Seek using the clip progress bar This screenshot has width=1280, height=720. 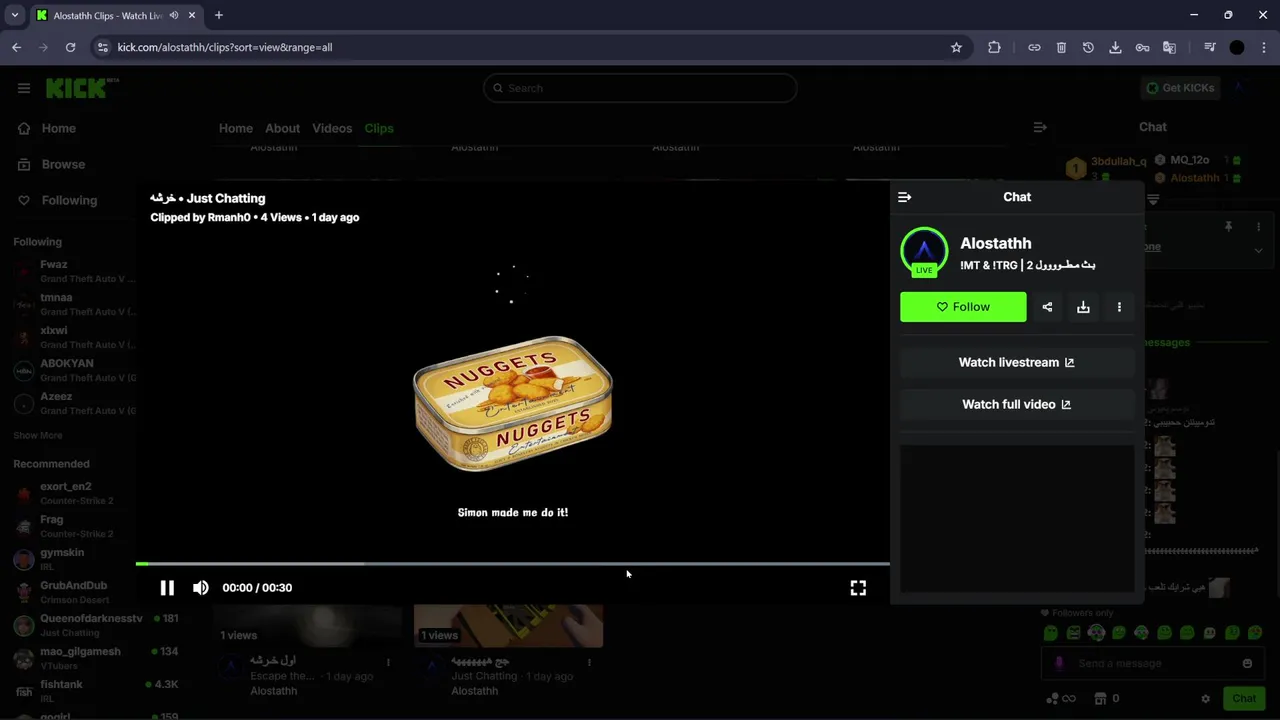(x=512, y=564)
